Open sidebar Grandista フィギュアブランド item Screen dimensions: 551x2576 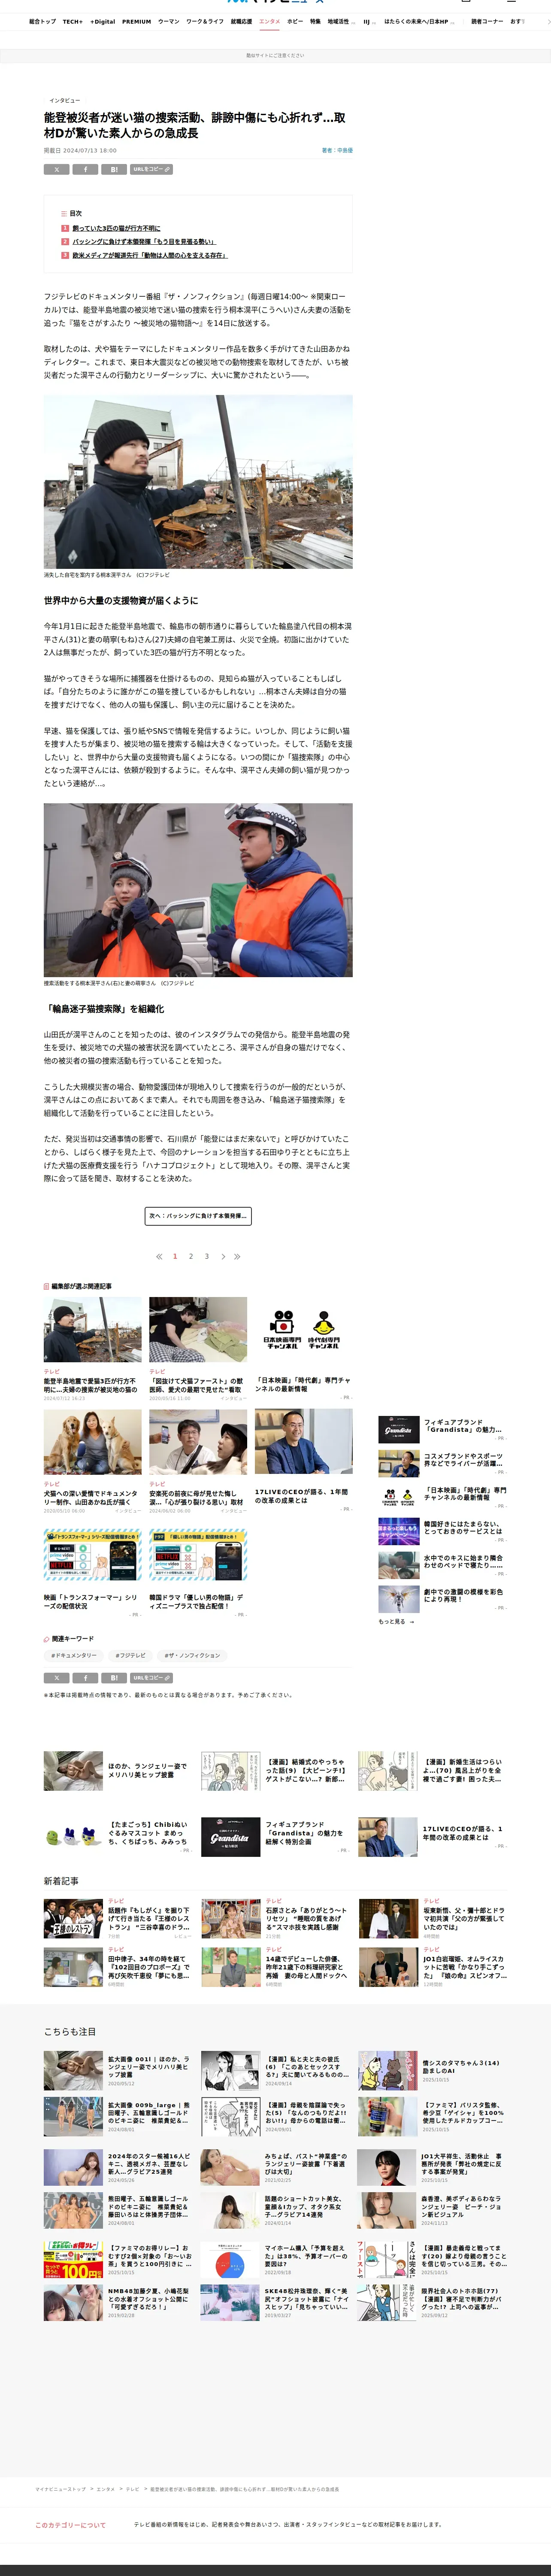tap(442, 1429)
